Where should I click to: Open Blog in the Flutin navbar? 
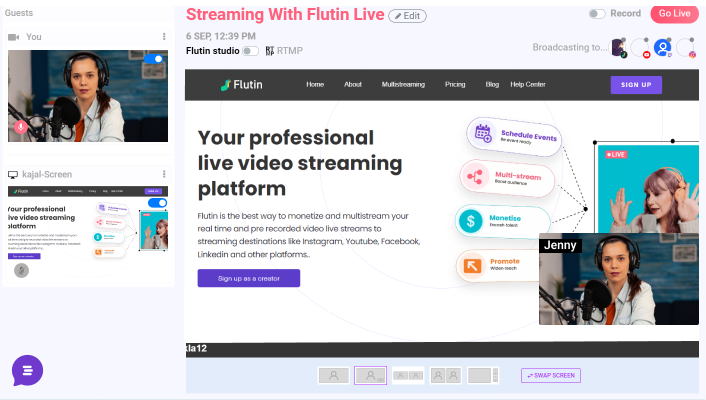pyautogui.click(x=492, y=84)
